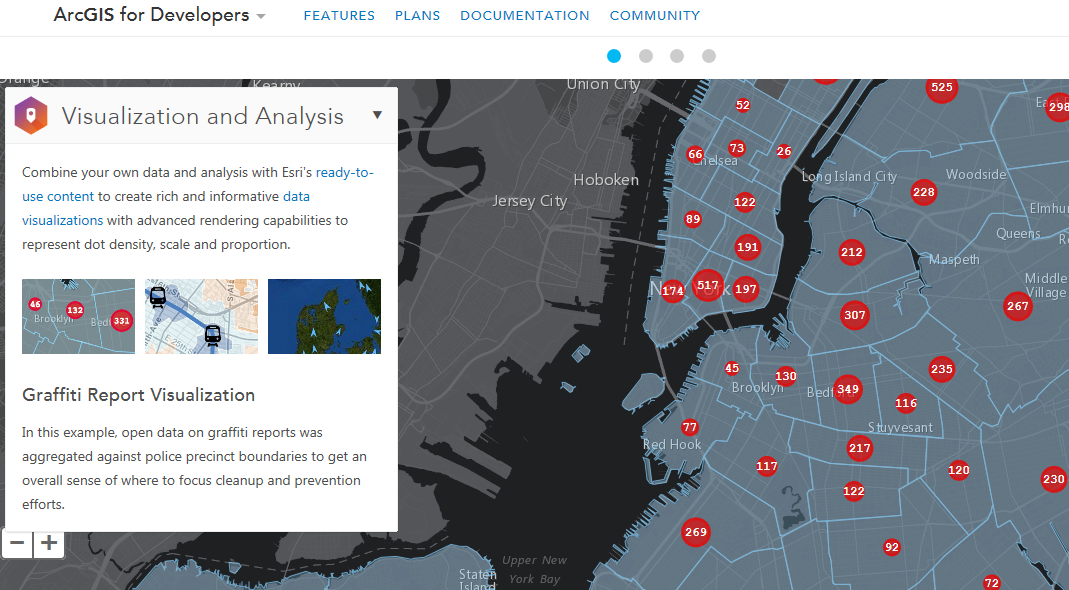1069x590 pixels.
Task: Click the 89 cluster marker
Action: click(x=693, y=219)
